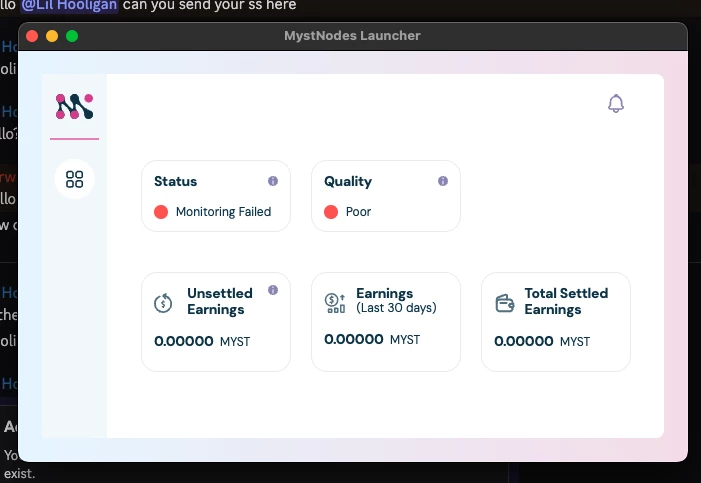701x483 pixels.
Task: Click the "Status" card heading
Action: pyautogui.click(x=175, y=181)
